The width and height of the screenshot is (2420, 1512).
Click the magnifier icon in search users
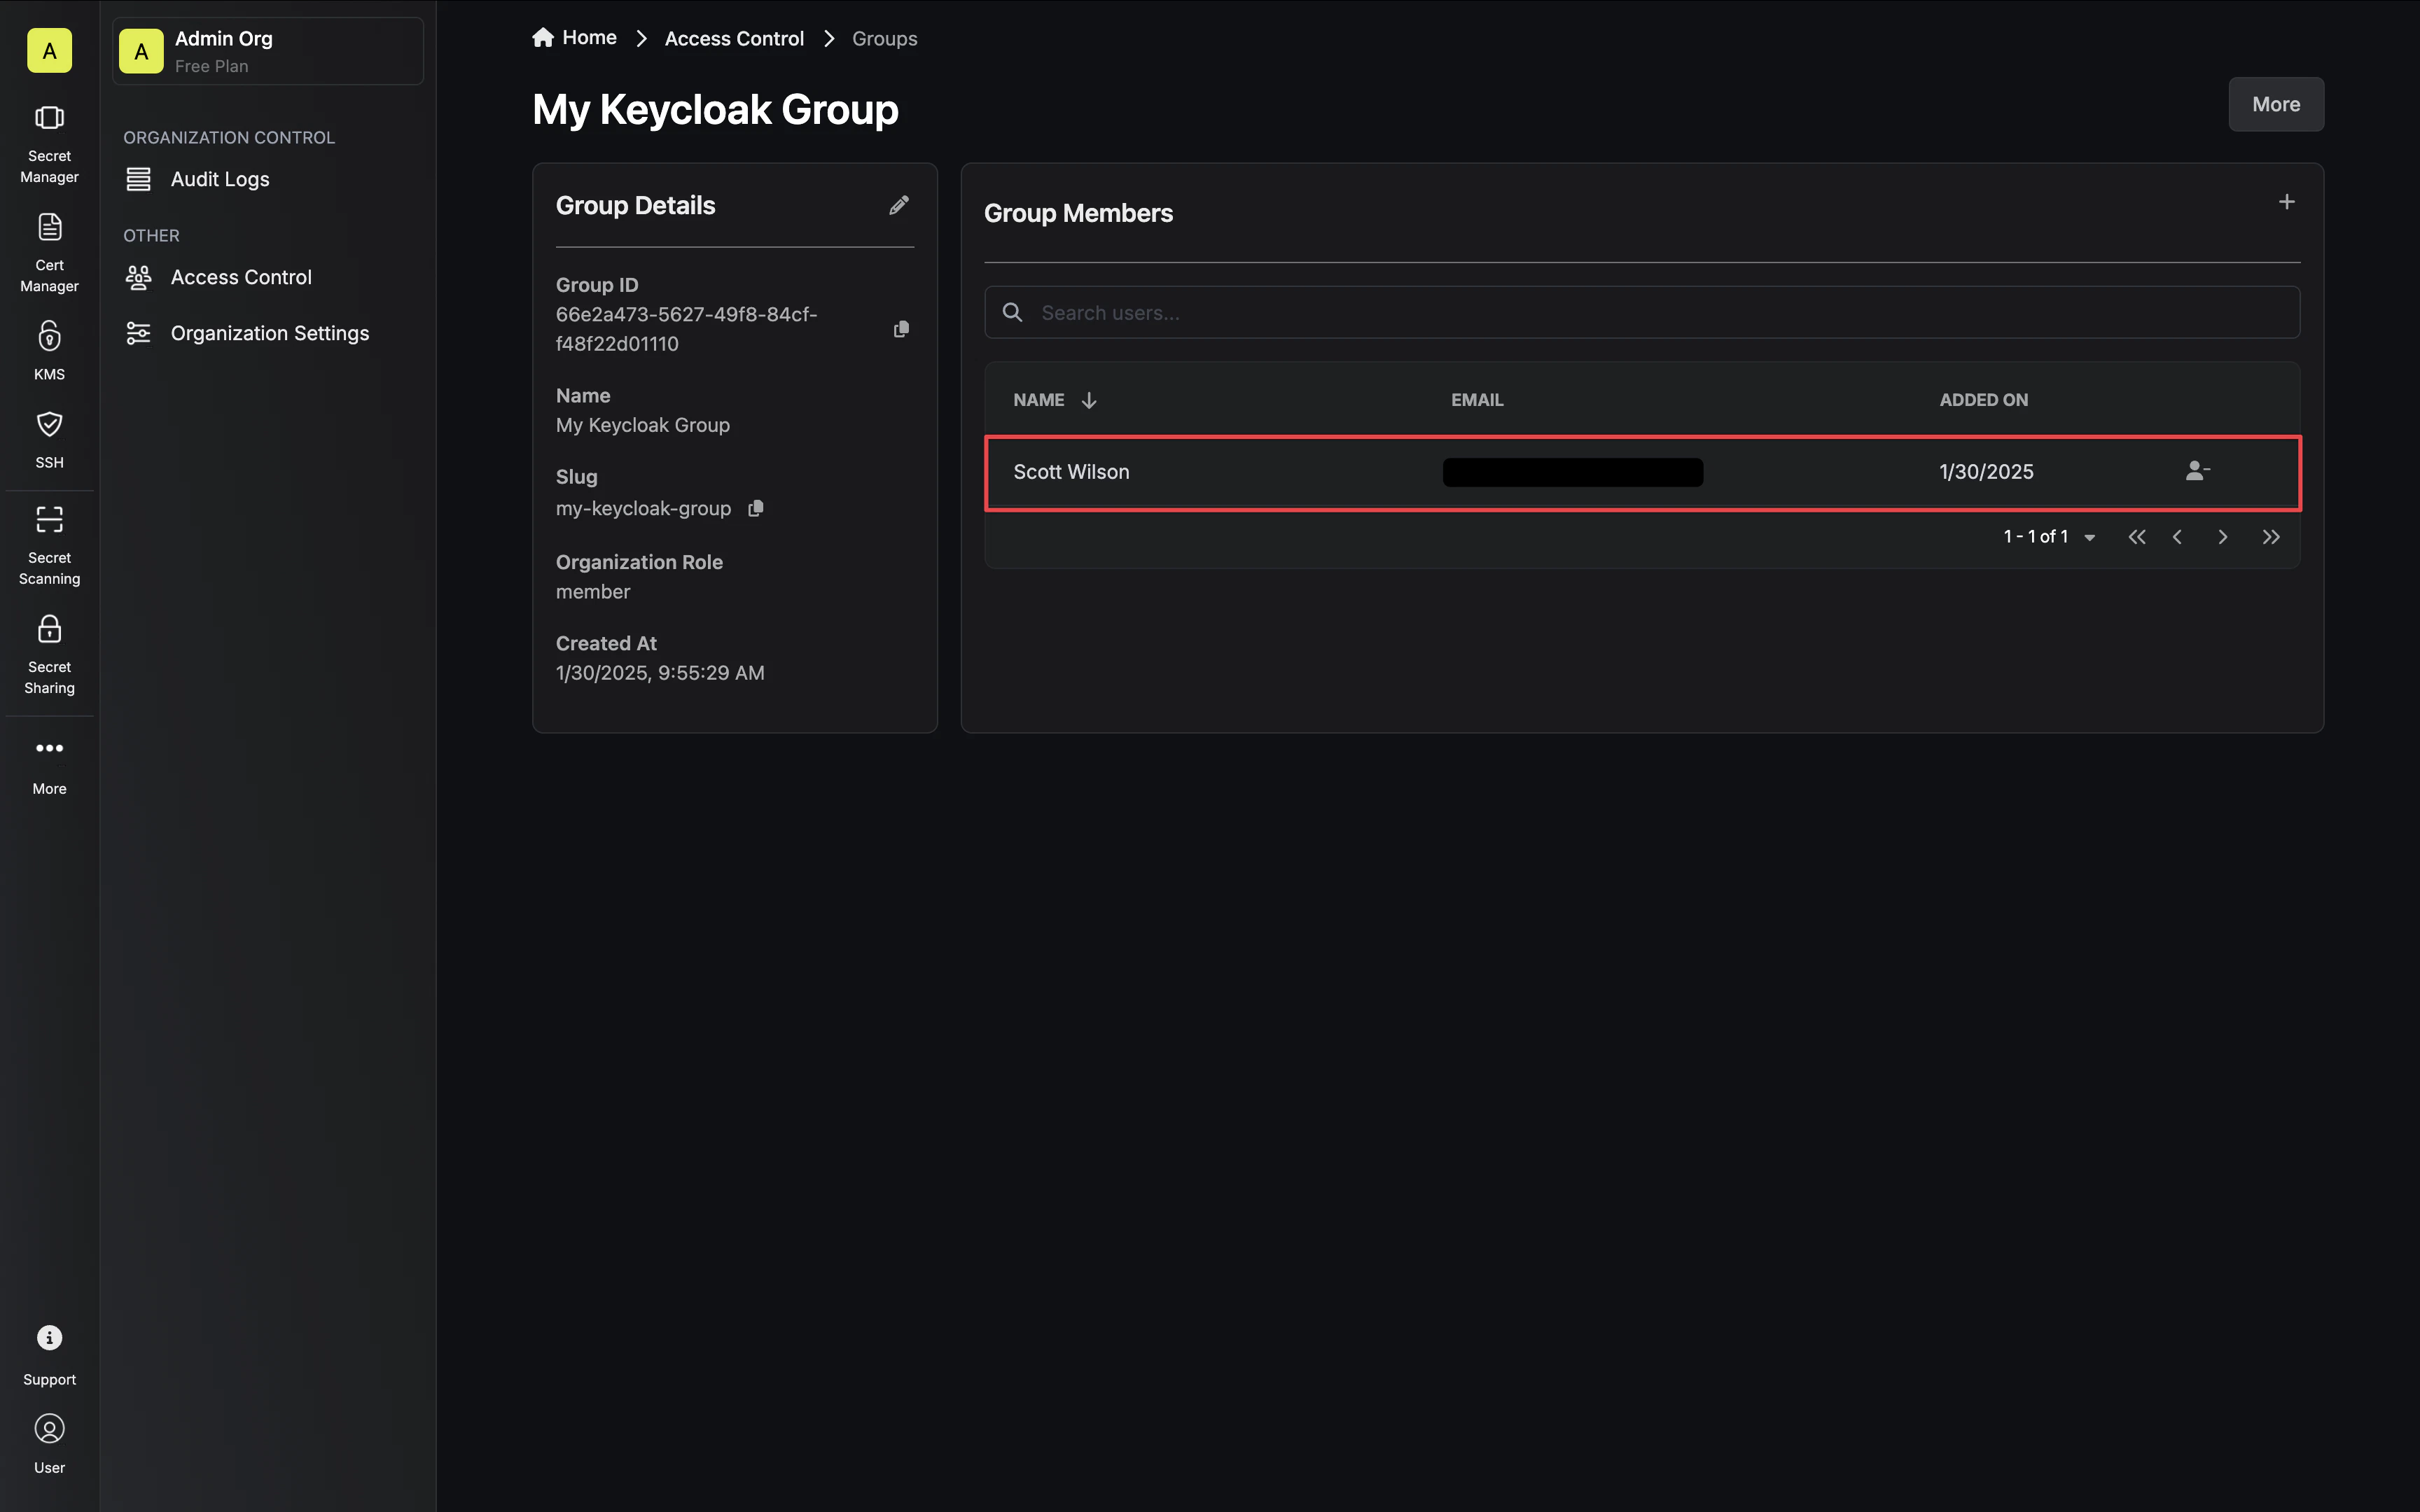point(1012,312)
